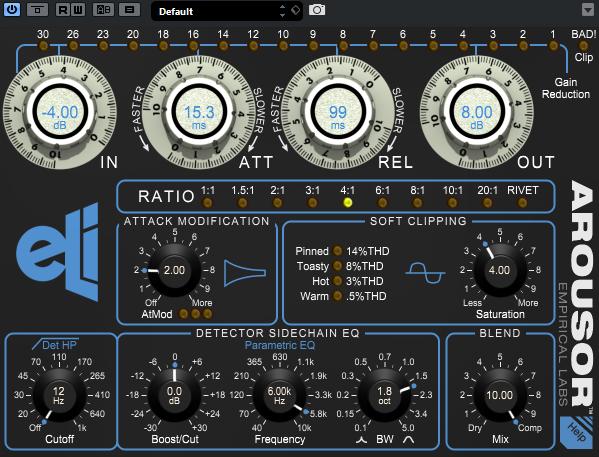The width and height of the screenshot is (599, 457).
Task: Click the Blend Mix knob showing 10.00
Action: click(x=499, y=395)
